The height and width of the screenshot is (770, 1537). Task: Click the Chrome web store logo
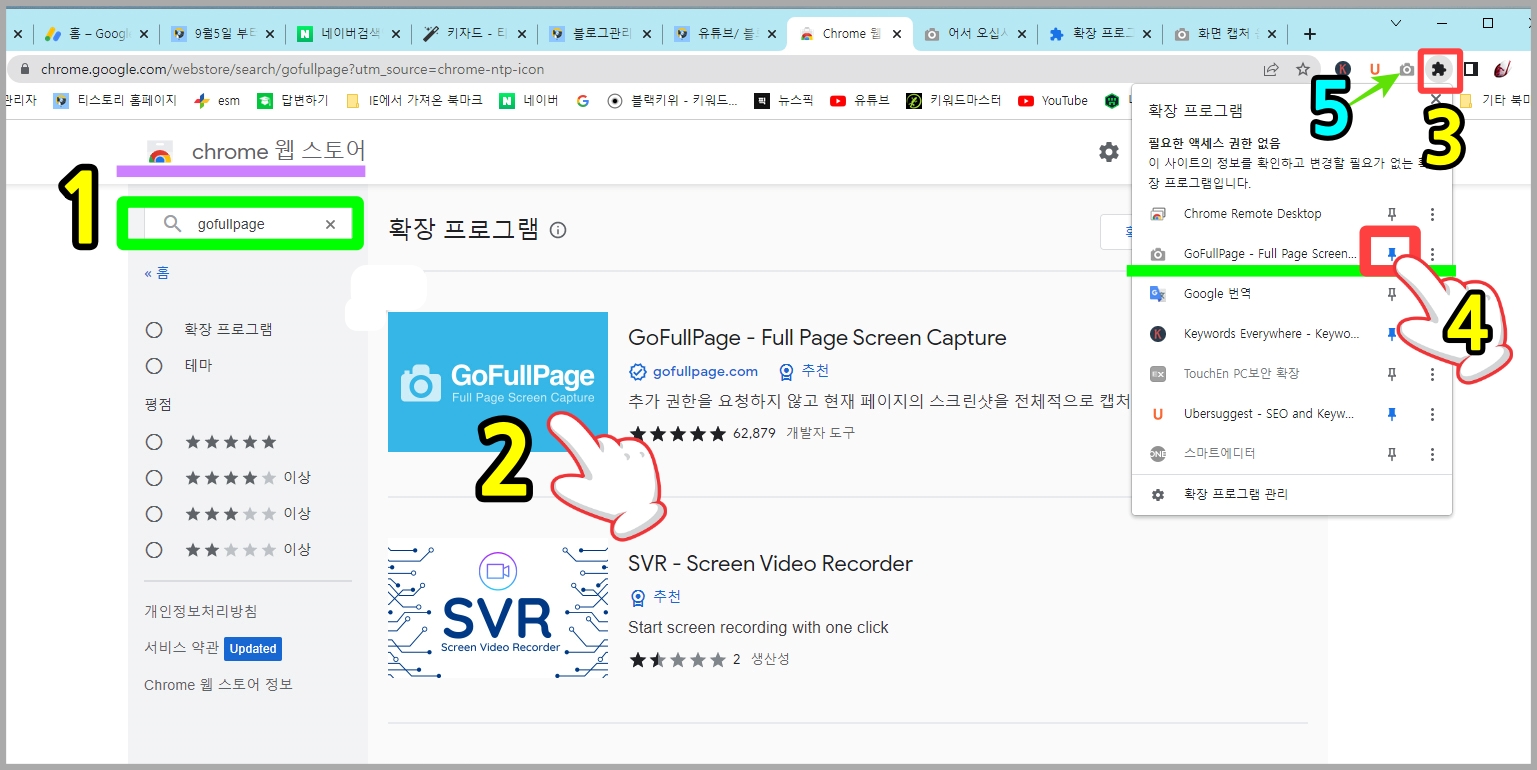[x=159, y=152]
